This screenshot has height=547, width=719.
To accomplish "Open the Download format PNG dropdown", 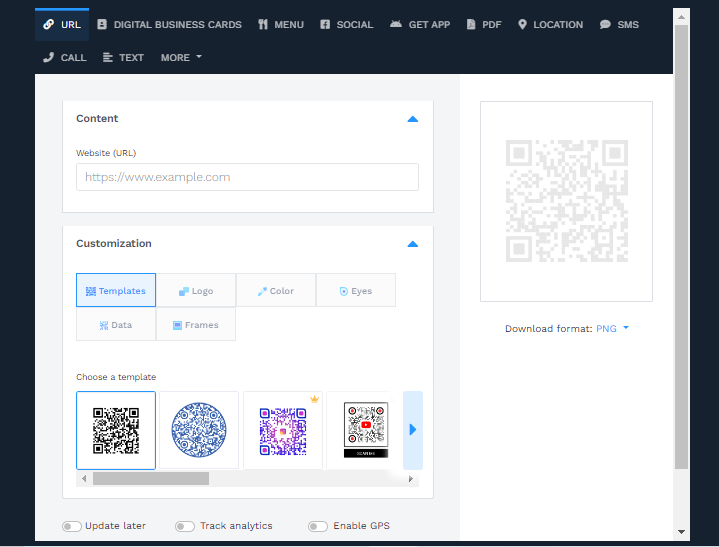I will tap(612, 329).
